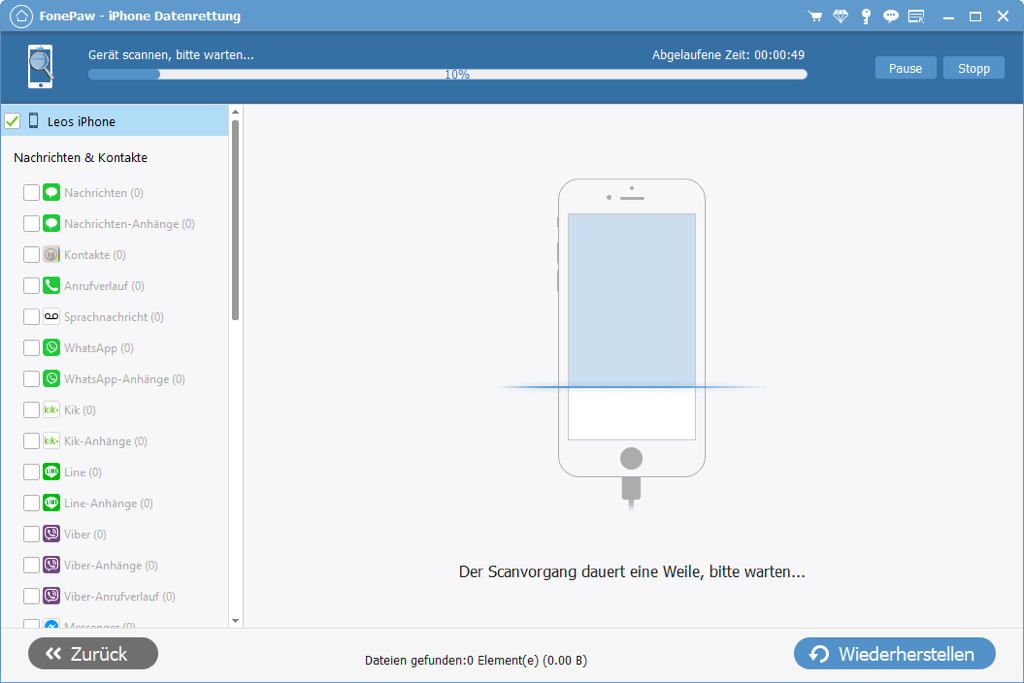Check the Anrufverlauf checkbox
Screen dimensions: 1024x683
[31, 285]
